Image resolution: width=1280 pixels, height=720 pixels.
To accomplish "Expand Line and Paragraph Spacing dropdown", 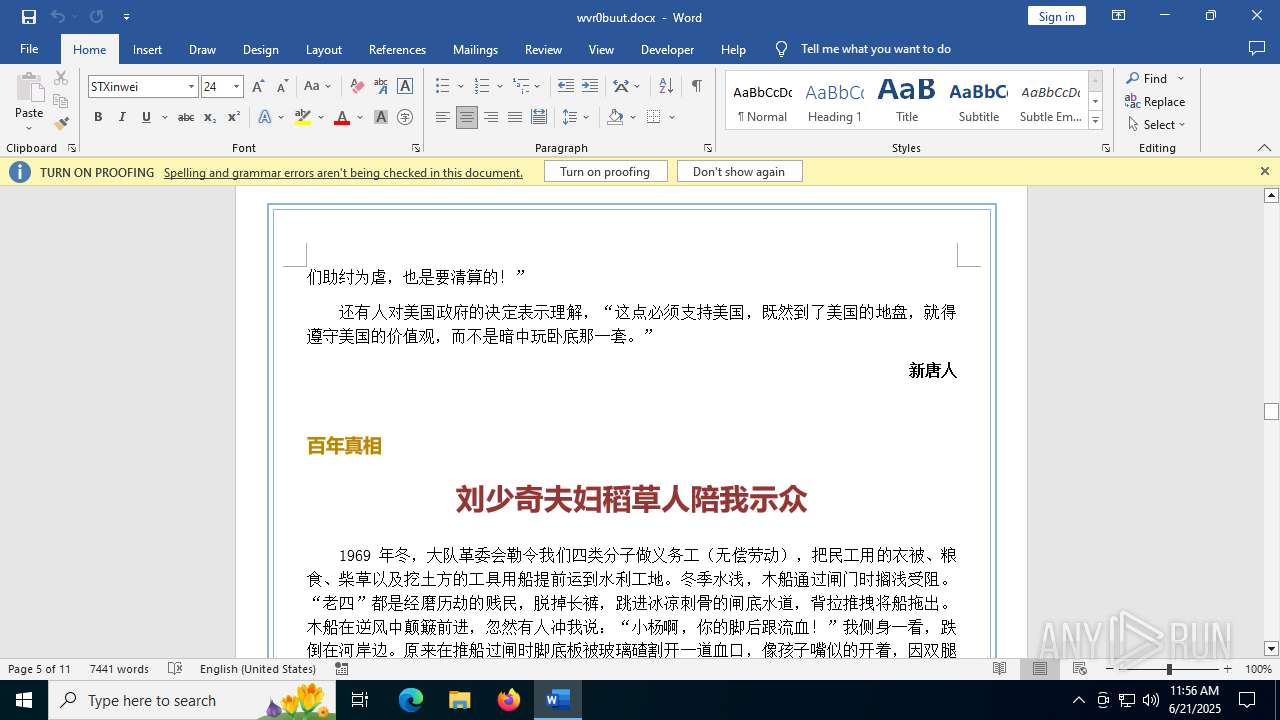I will [x=587, y=117].
